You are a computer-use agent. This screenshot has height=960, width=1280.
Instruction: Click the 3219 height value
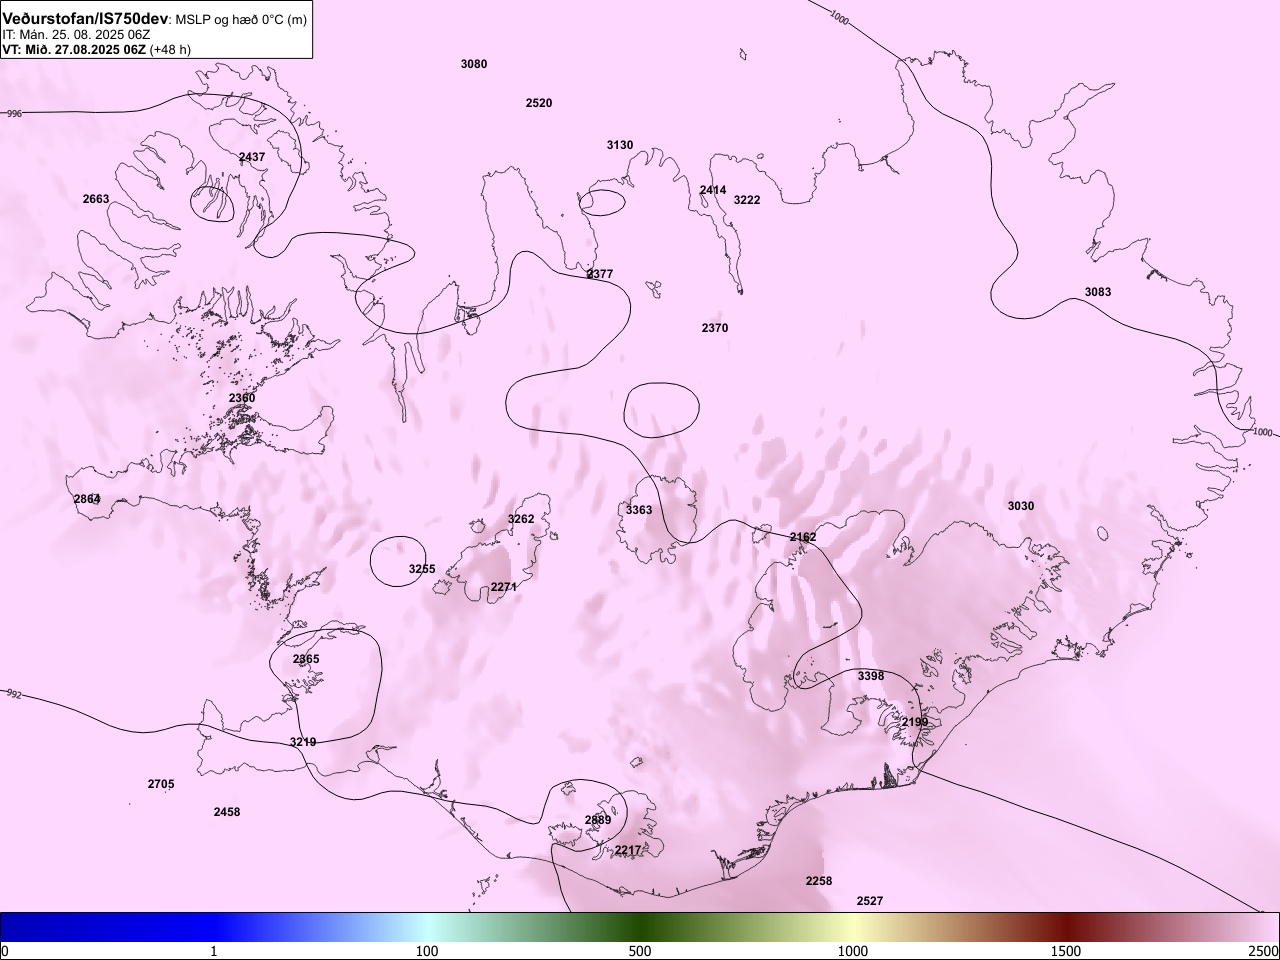pos(303,742)
